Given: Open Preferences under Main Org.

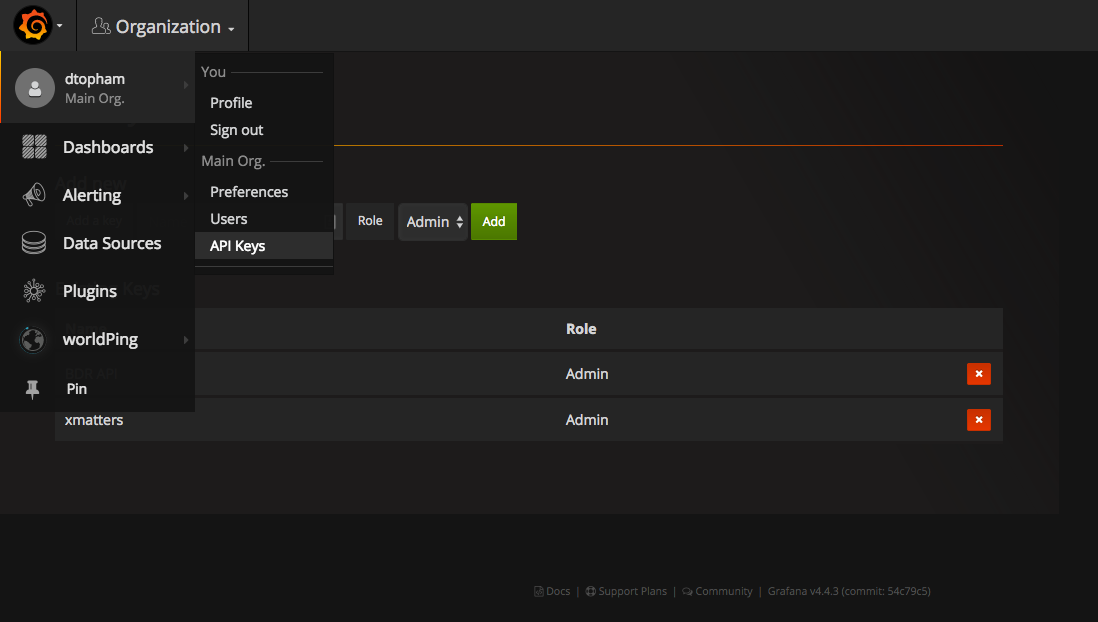Looking at the screenshot, I should click(x=249, y=192).
